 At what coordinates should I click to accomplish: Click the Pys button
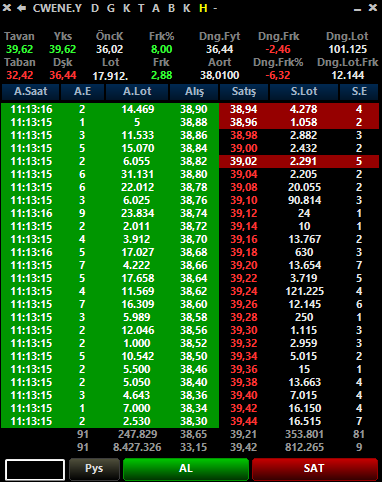click(x=94, y=469)
